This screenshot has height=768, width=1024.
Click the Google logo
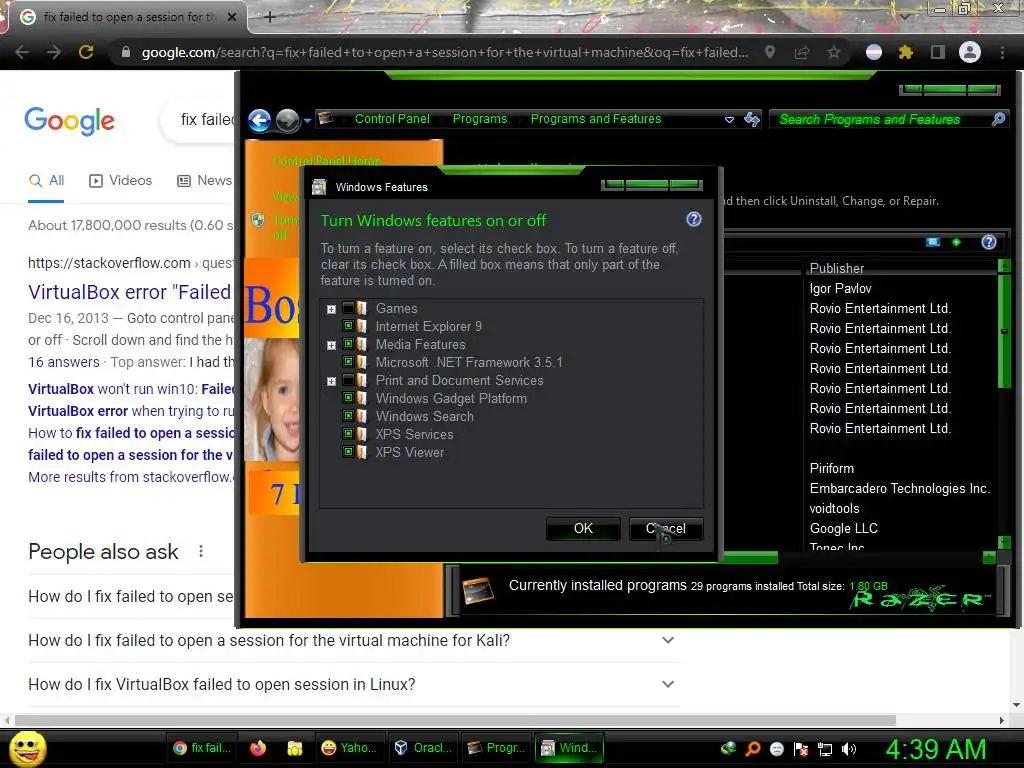click(x=69, y=120)
